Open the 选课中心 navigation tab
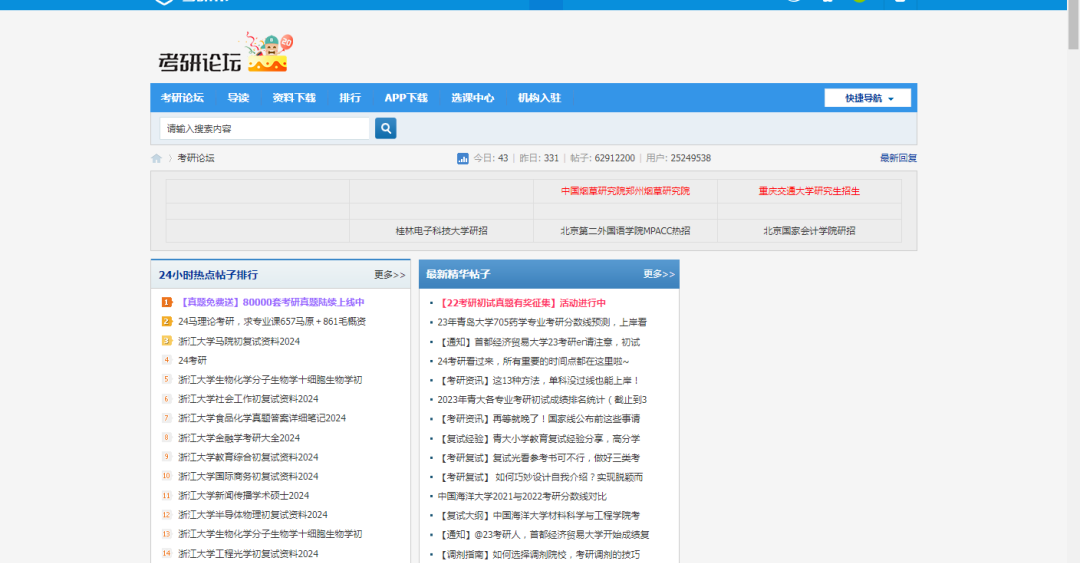1080x563 pixels. tap(472, 98)
